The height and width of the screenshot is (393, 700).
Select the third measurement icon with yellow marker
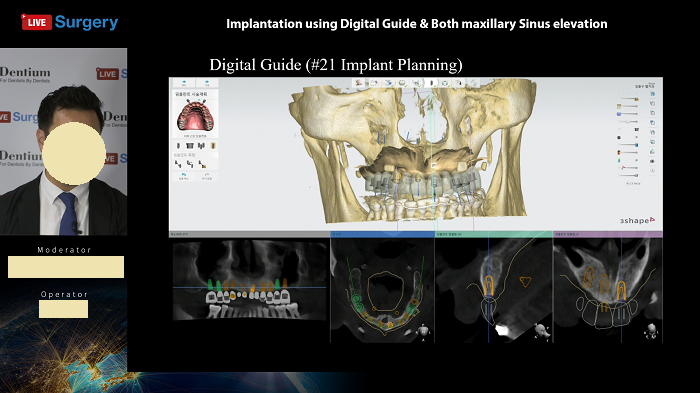click(x=202, y=164)
